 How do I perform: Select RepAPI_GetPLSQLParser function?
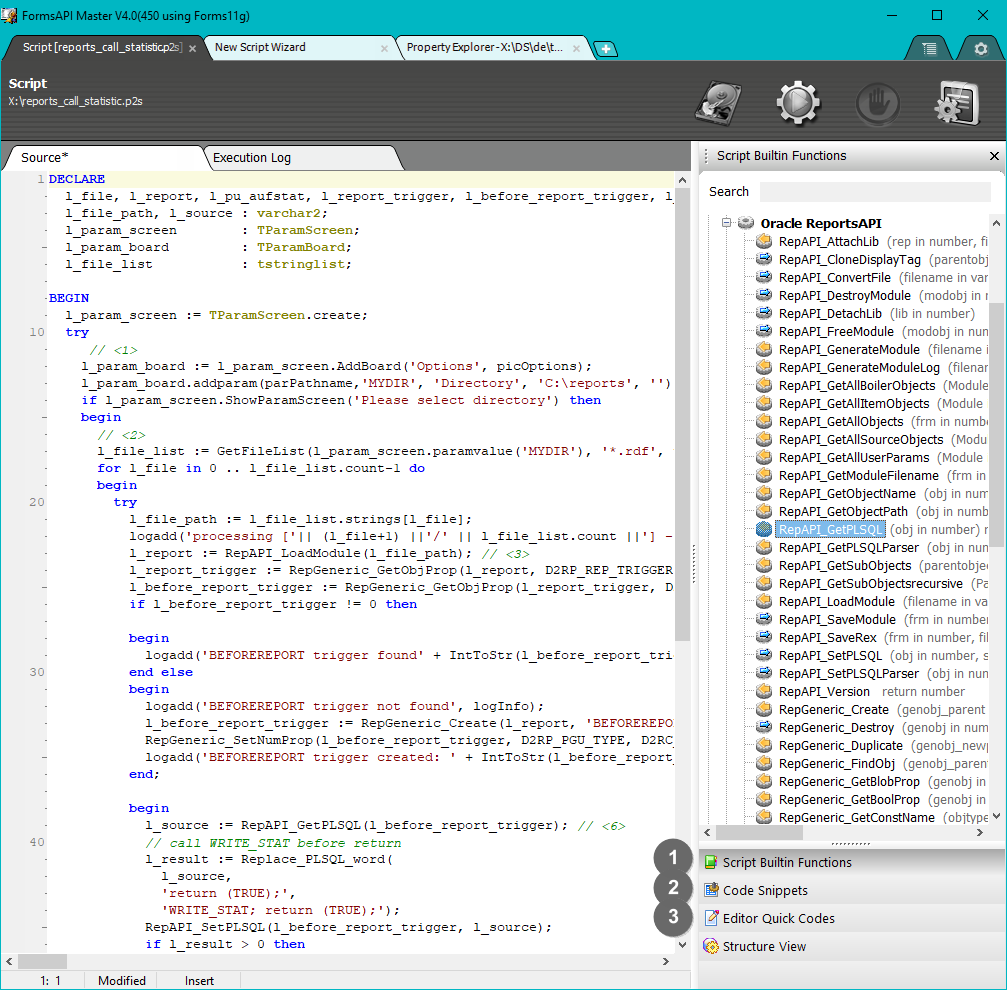[848, 548]
